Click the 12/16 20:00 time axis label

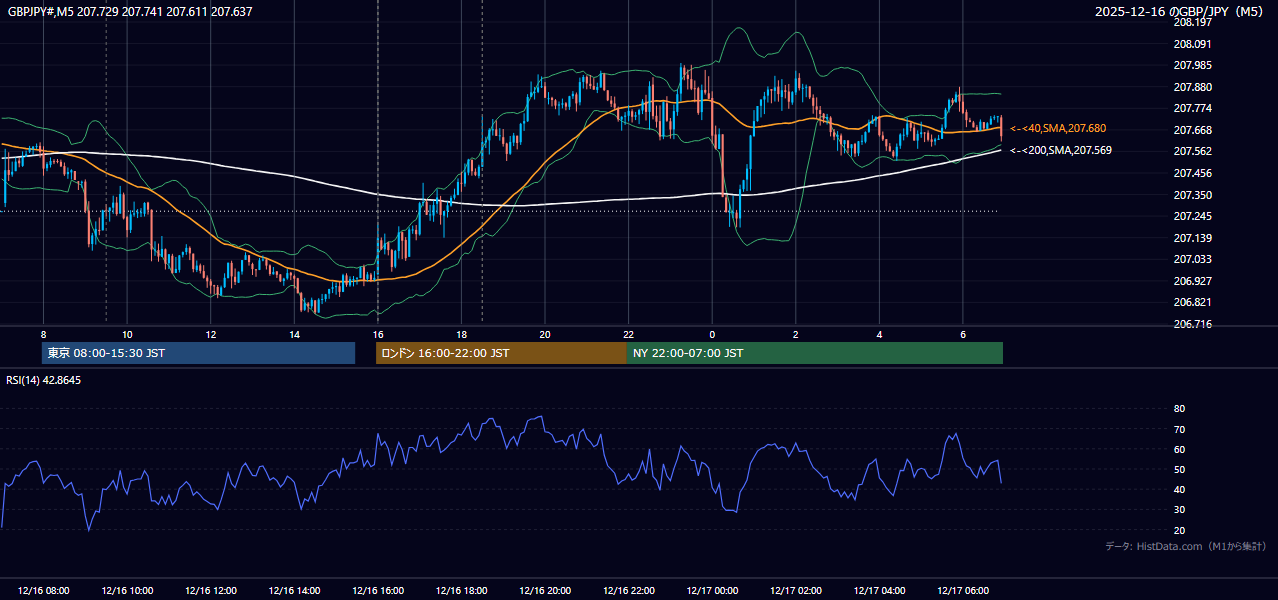coord(545,591)
